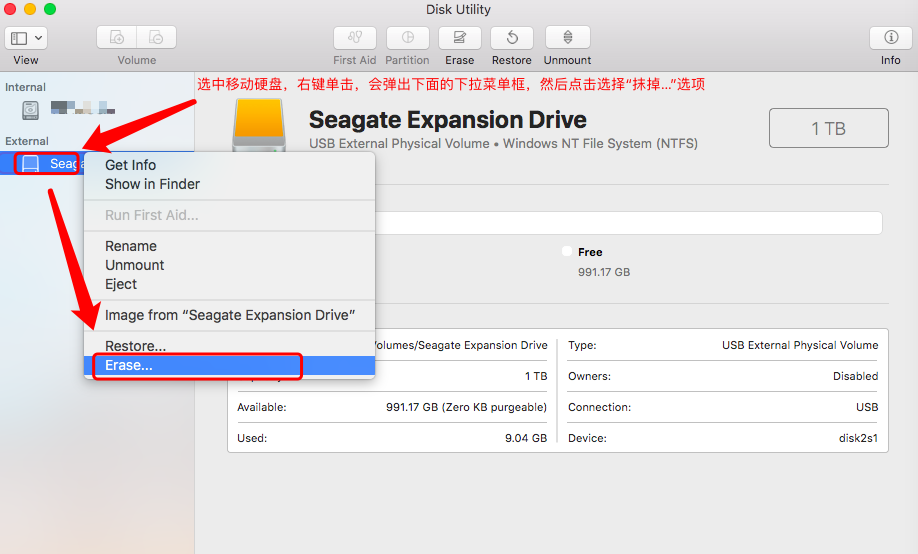
Task: Run First Aid from the toolbar
Action: (x=355, y=37)
